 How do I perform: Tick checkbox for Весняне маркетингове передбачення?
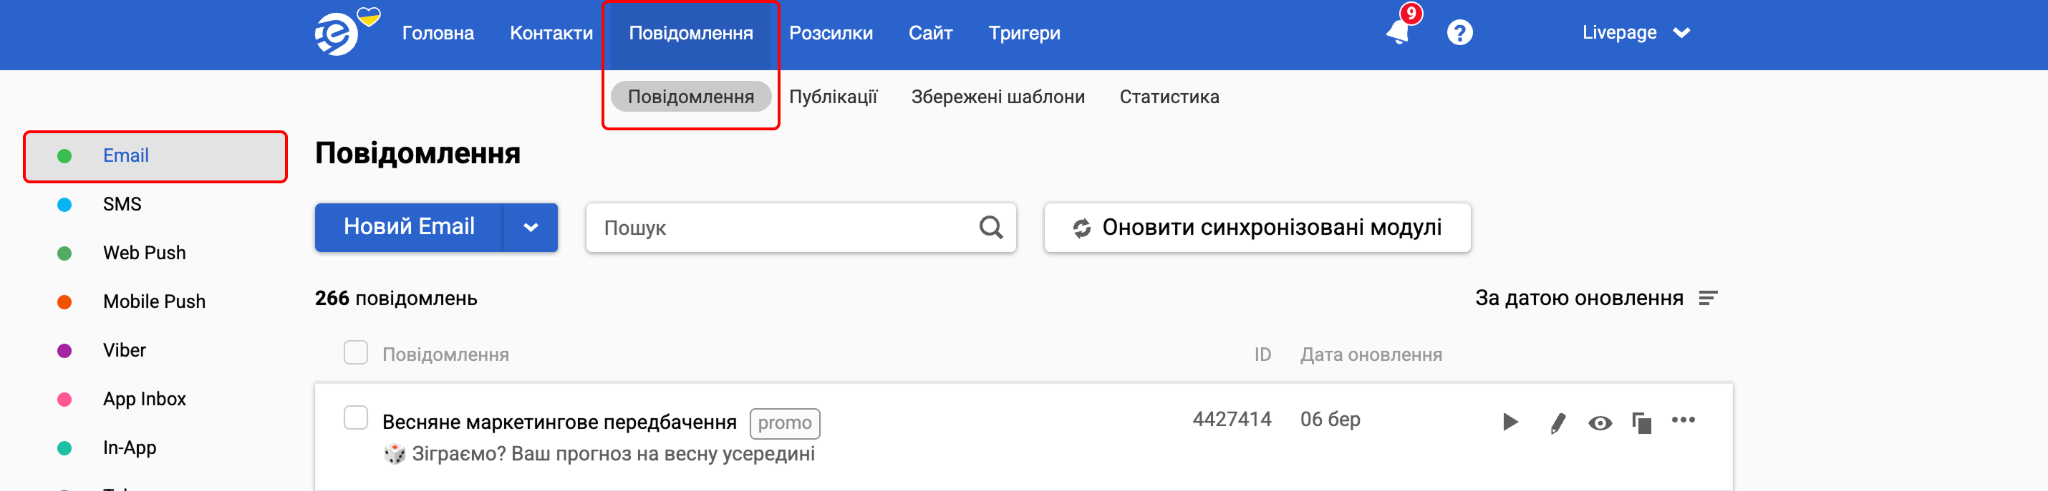click(x=356, y=417)
